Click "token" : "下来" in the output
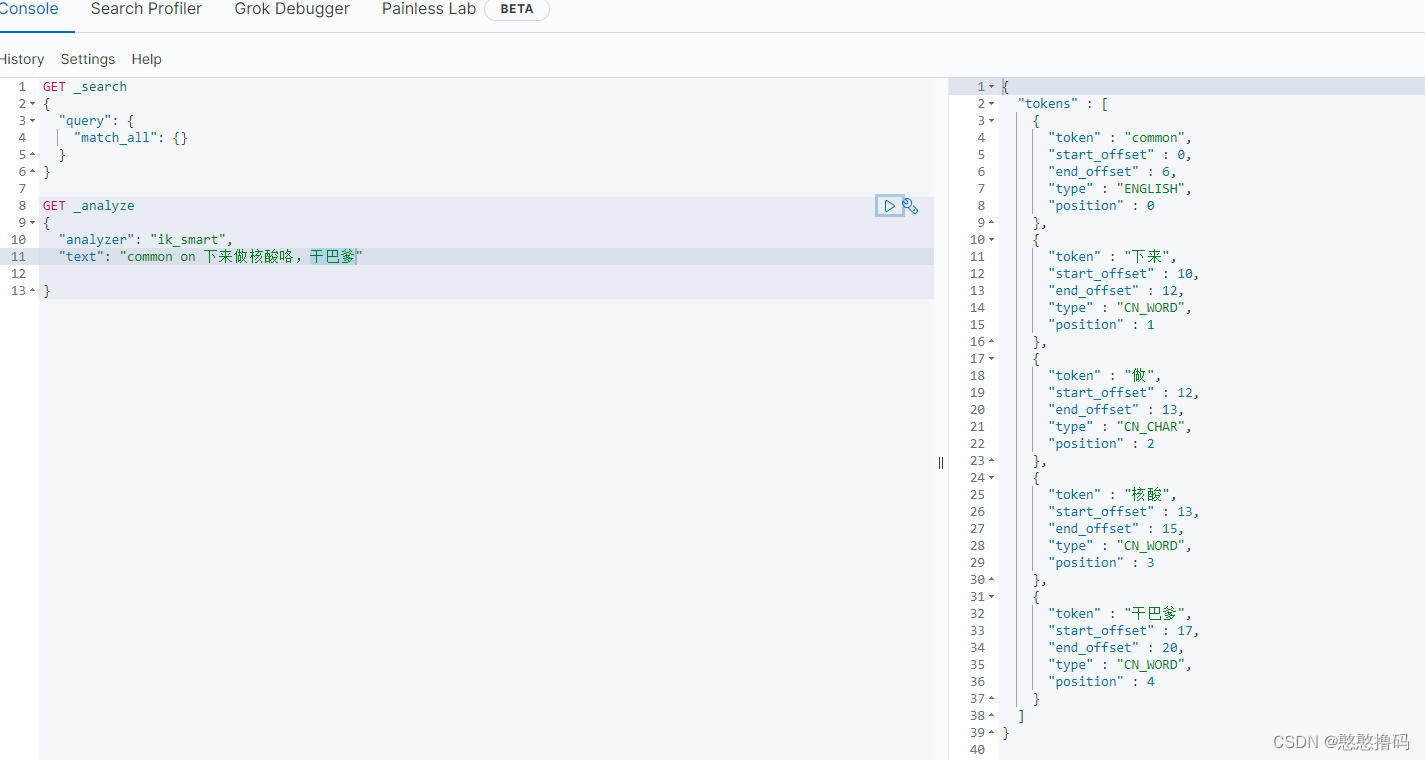The width and height of the screenshot is (1425, 760). coord(1112,257)
